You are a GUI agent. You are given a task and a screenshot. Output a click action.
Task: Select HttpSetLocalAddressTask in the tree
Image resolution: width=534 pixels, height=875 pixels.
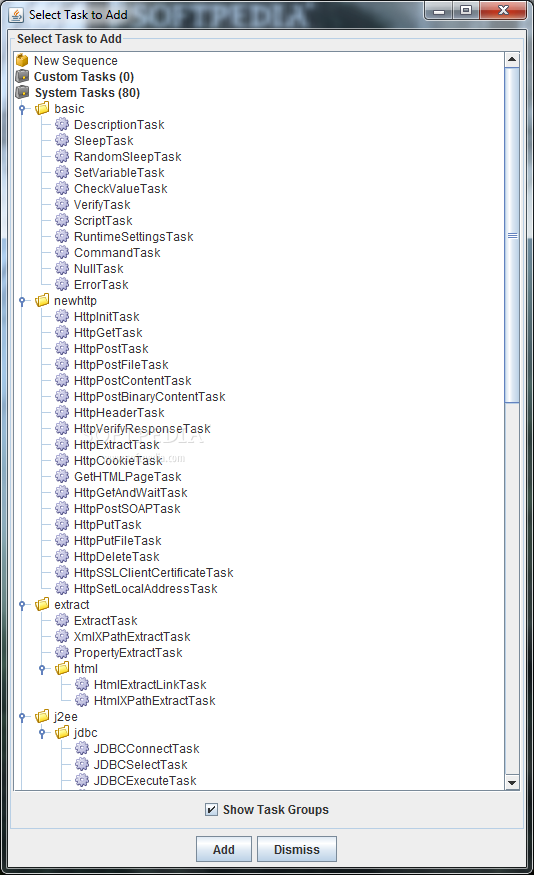click(145, 589)
